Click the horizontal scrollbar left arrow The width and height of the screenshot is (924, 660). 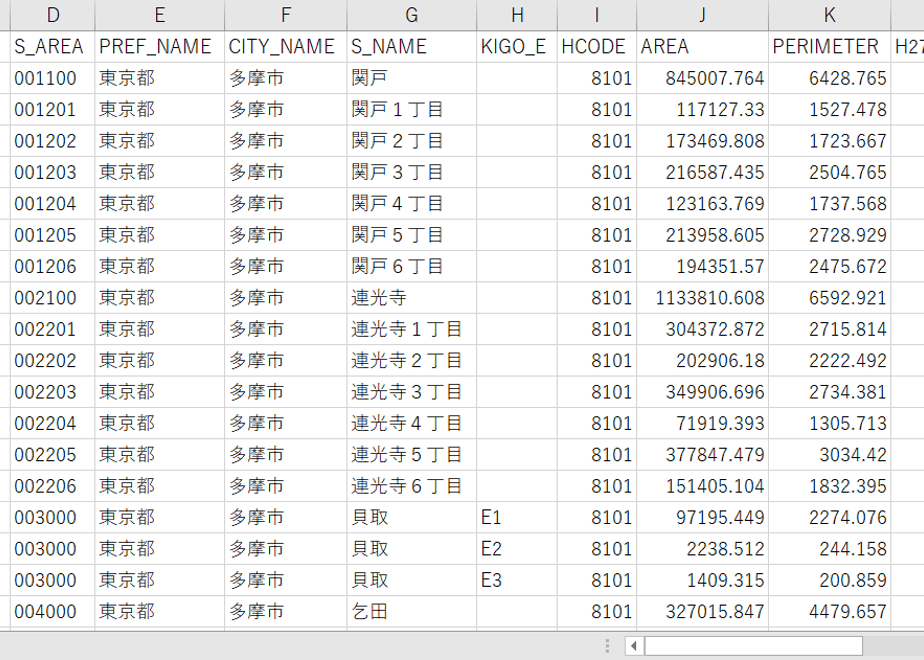(x=634, y=646)
